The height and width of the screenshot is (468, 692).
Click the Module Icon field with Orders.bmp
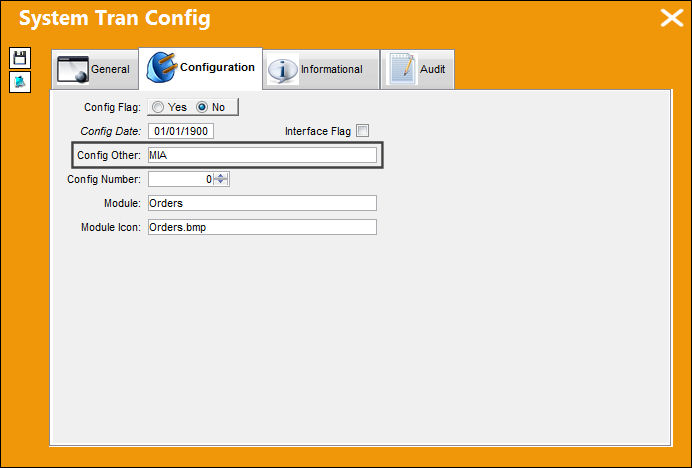(262, 227)
